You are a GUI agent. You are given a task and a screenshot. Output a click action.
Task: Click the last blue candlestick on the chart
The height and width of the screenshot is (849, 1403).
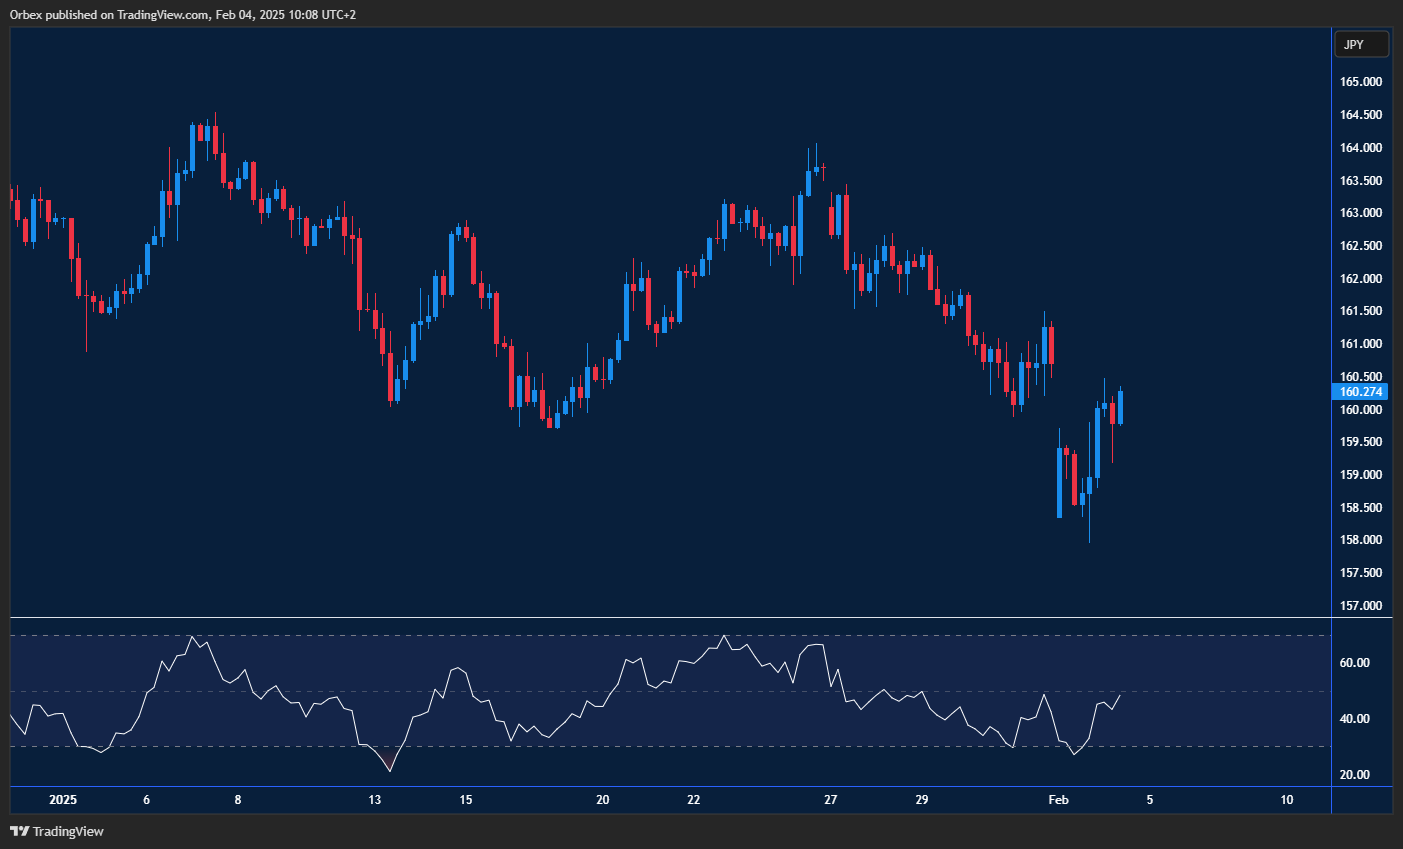pyautogui.click(x=1120, y=407)
